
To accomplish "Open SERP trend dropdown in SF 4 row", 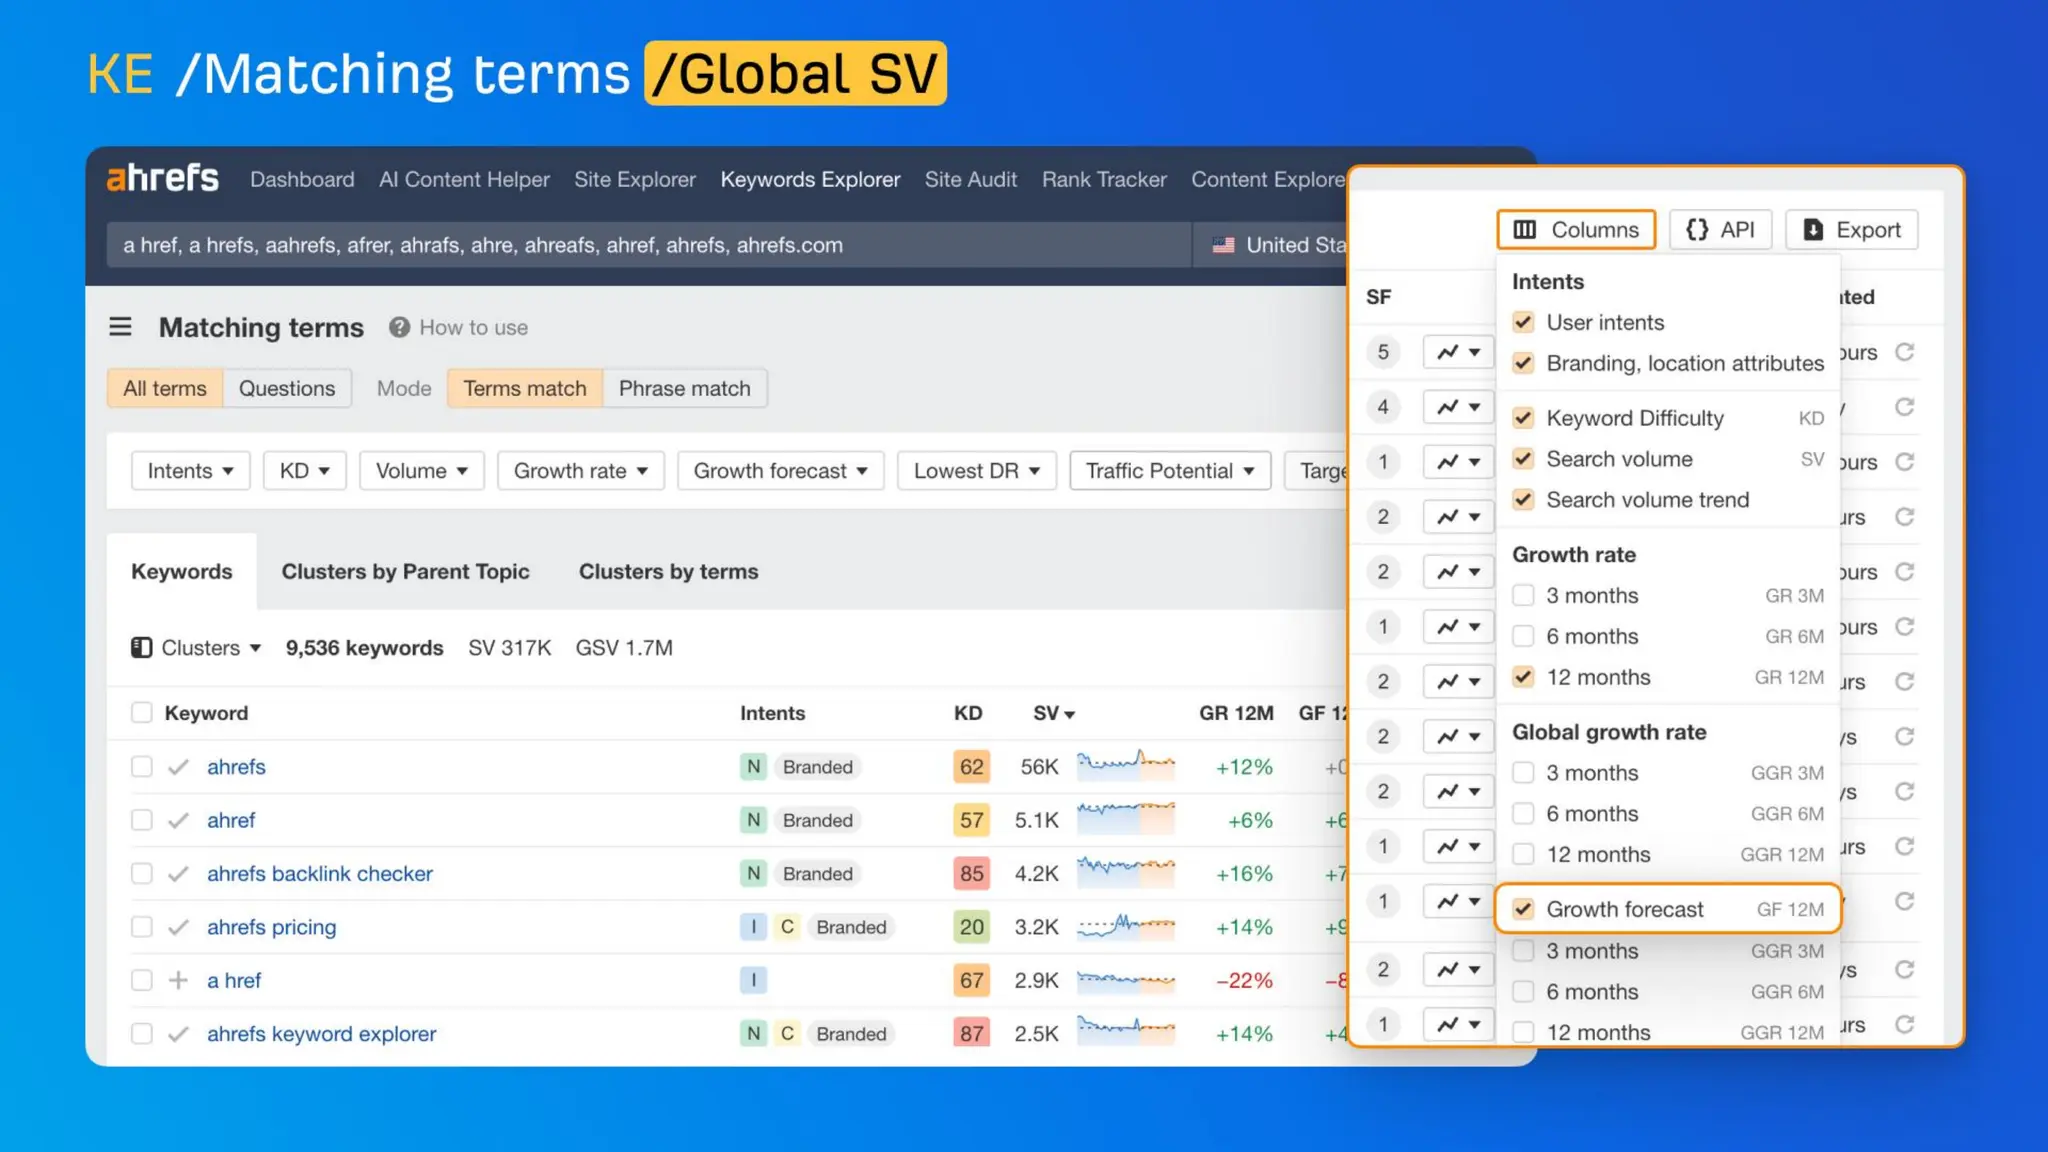I will [x=1458, y=407].
